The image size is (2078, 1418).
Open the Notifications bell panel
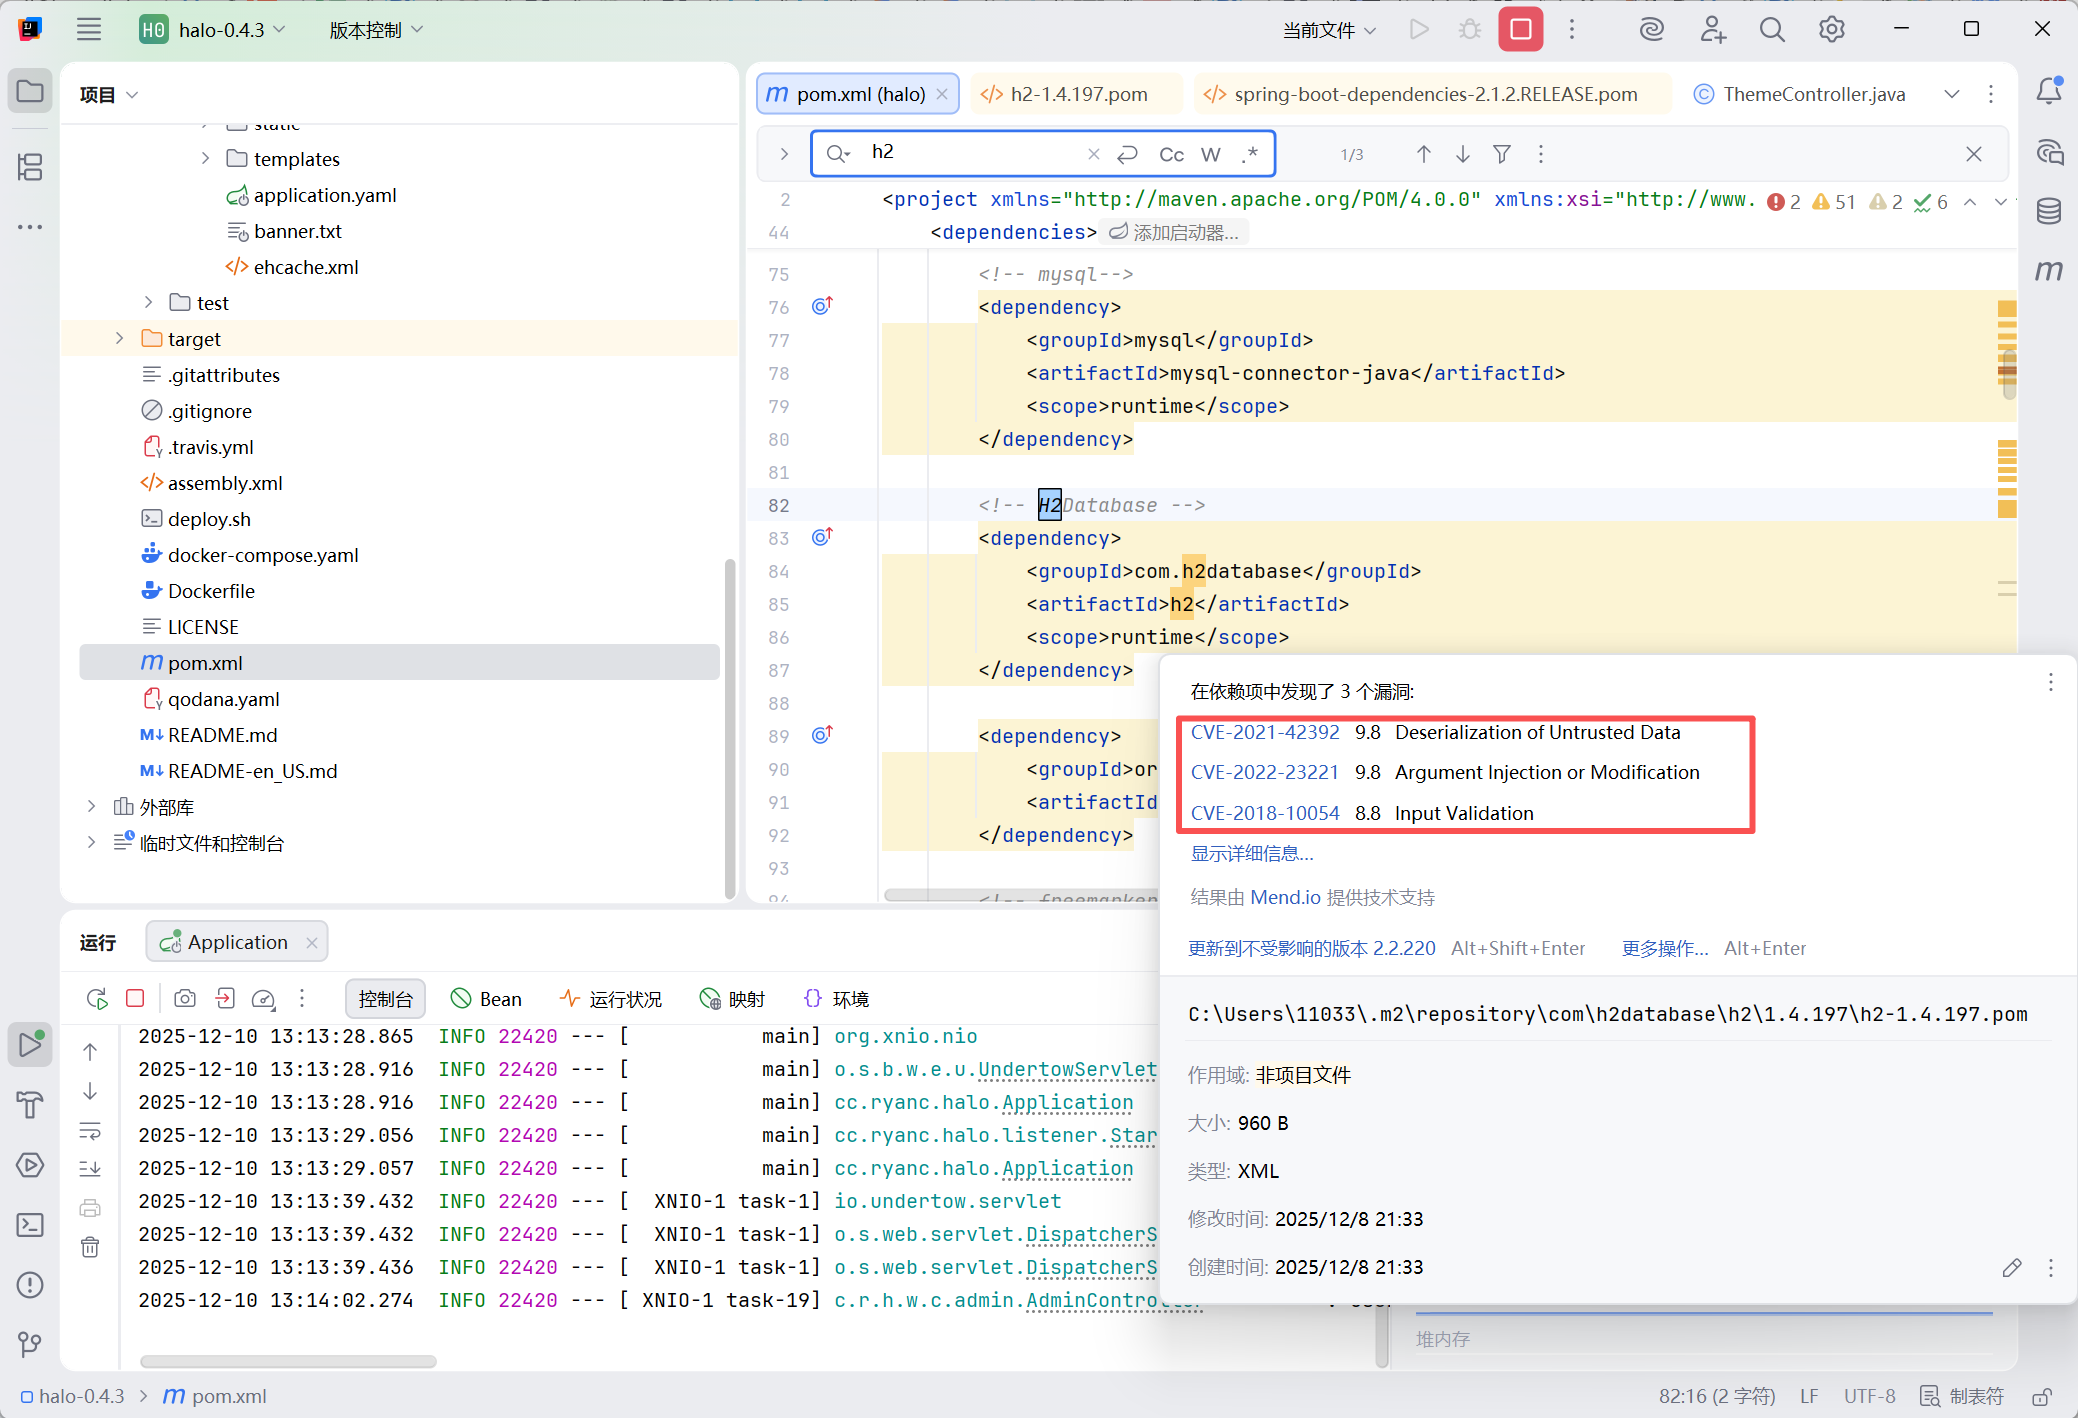click(2049, 92)
